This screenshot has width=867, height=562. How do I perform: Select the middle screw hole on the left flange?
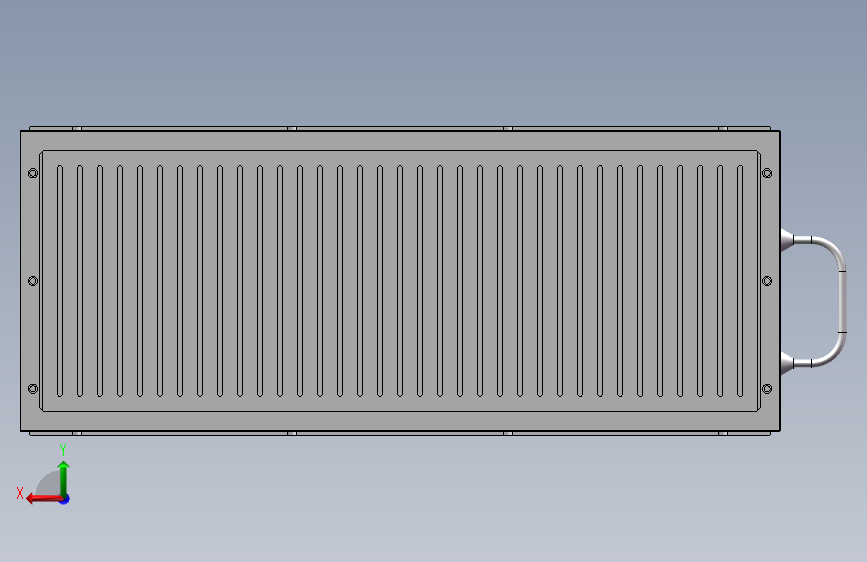(33, 281)
